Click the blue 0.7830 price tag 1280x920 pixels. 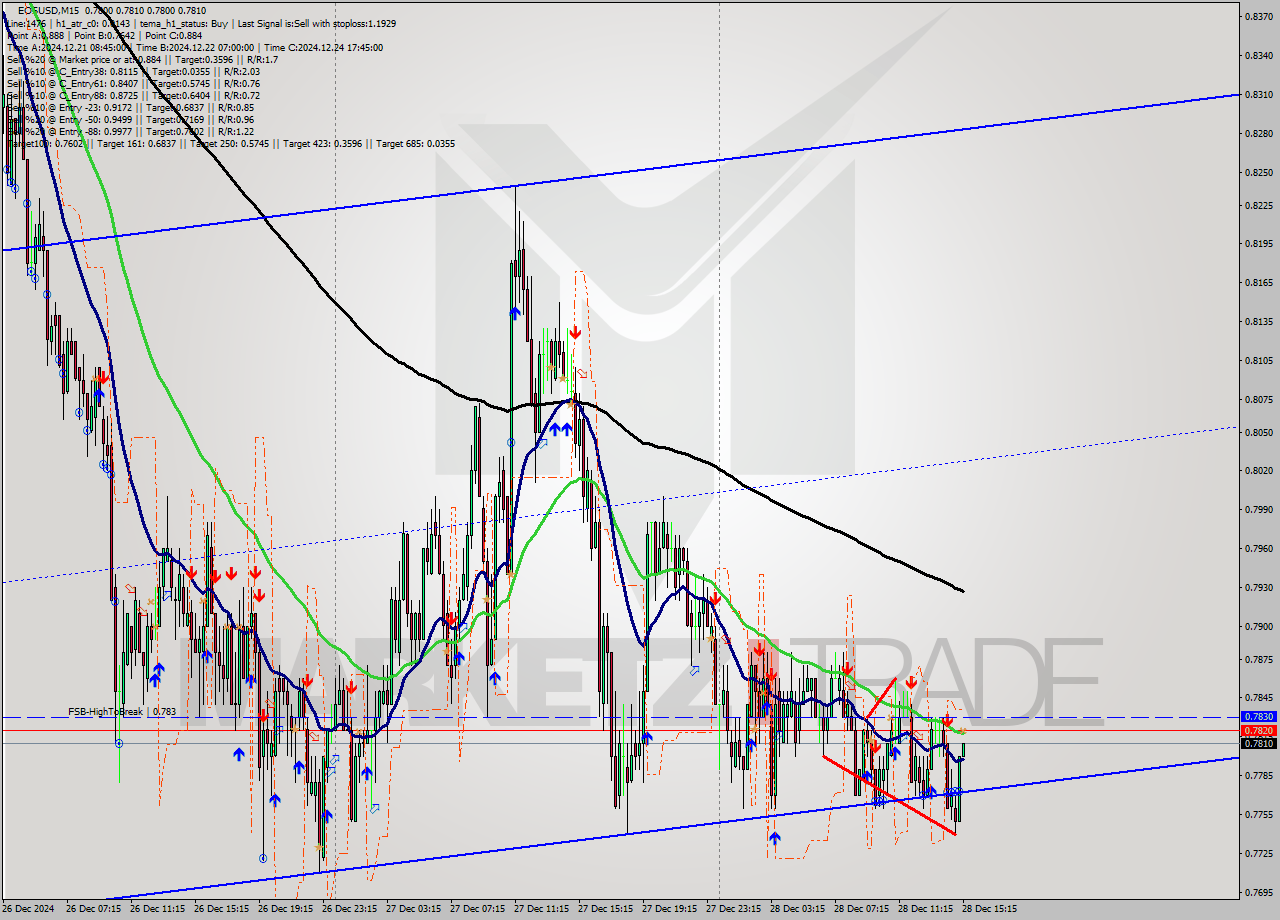tap(1258, 717)
